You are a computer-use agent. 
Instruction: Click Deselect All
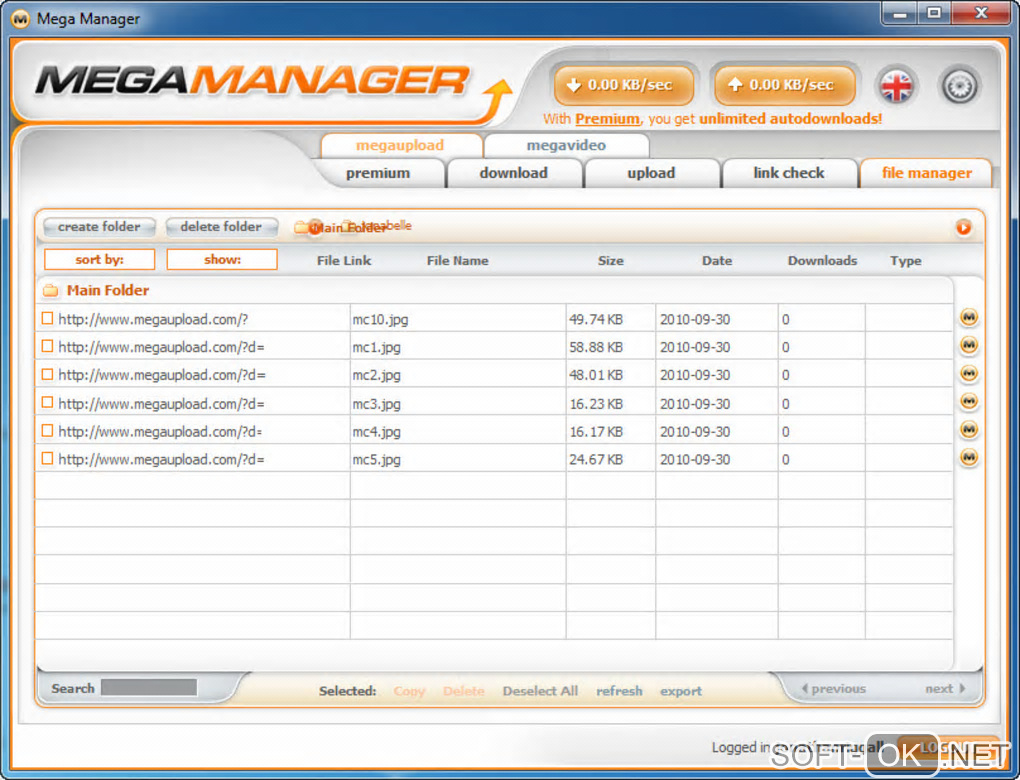(x=540, y=691)
